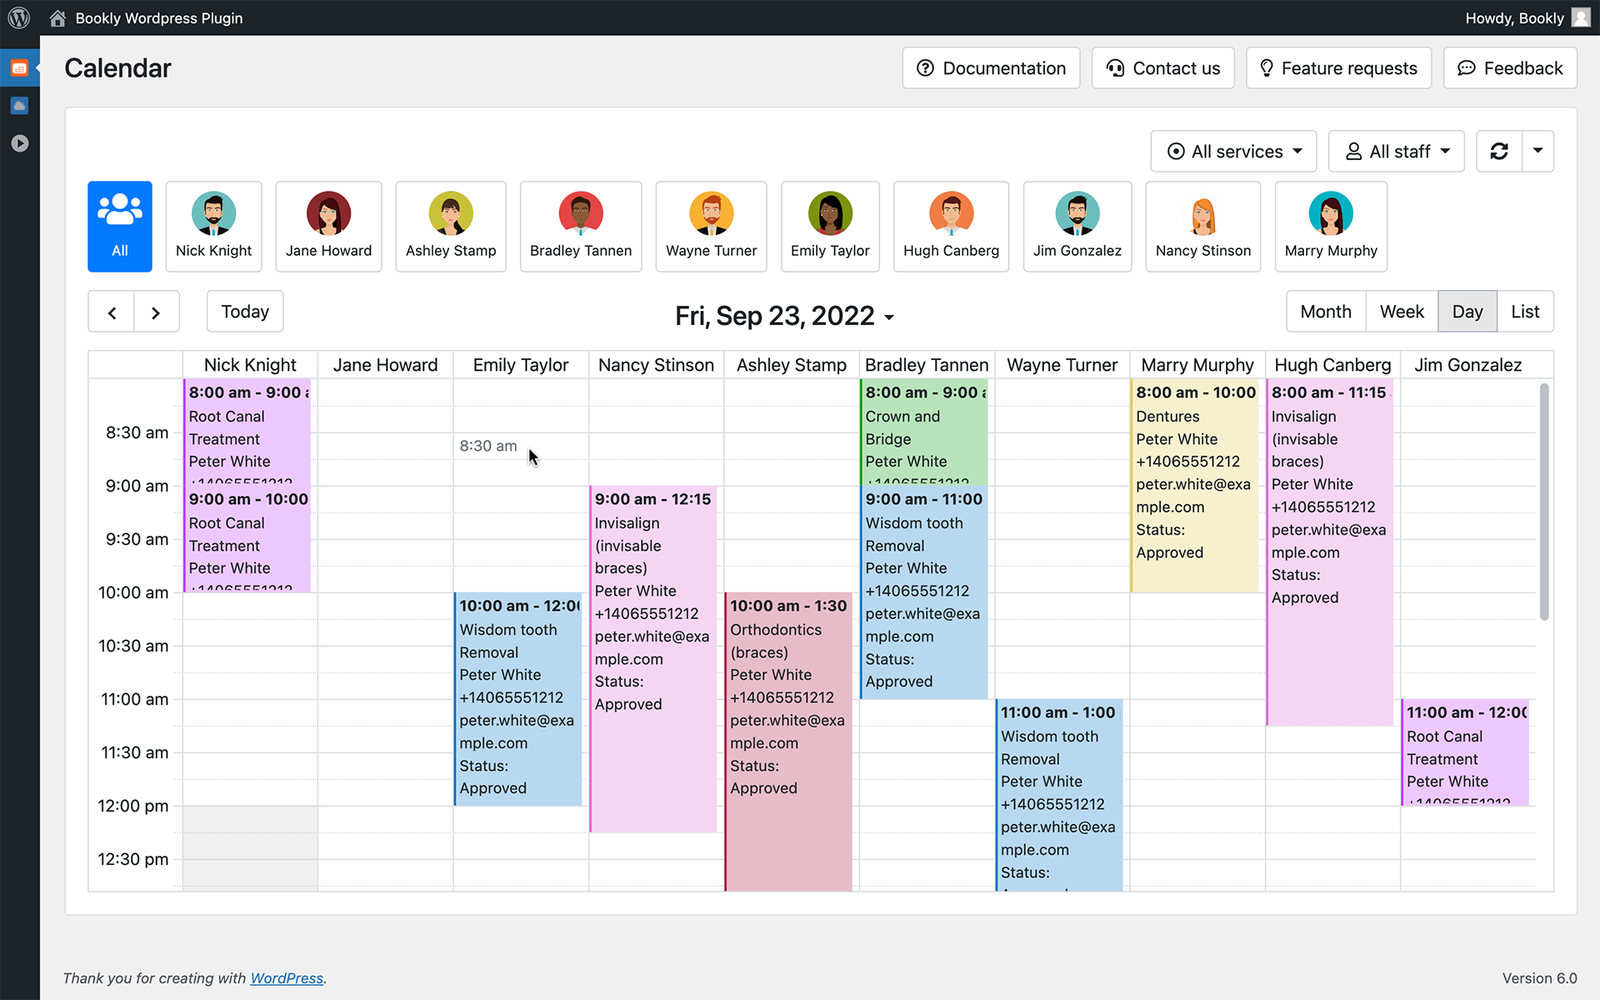Open the WordPress link in the footer
Viewport: 1600px width, 1000px height.
tap(287, 978)
